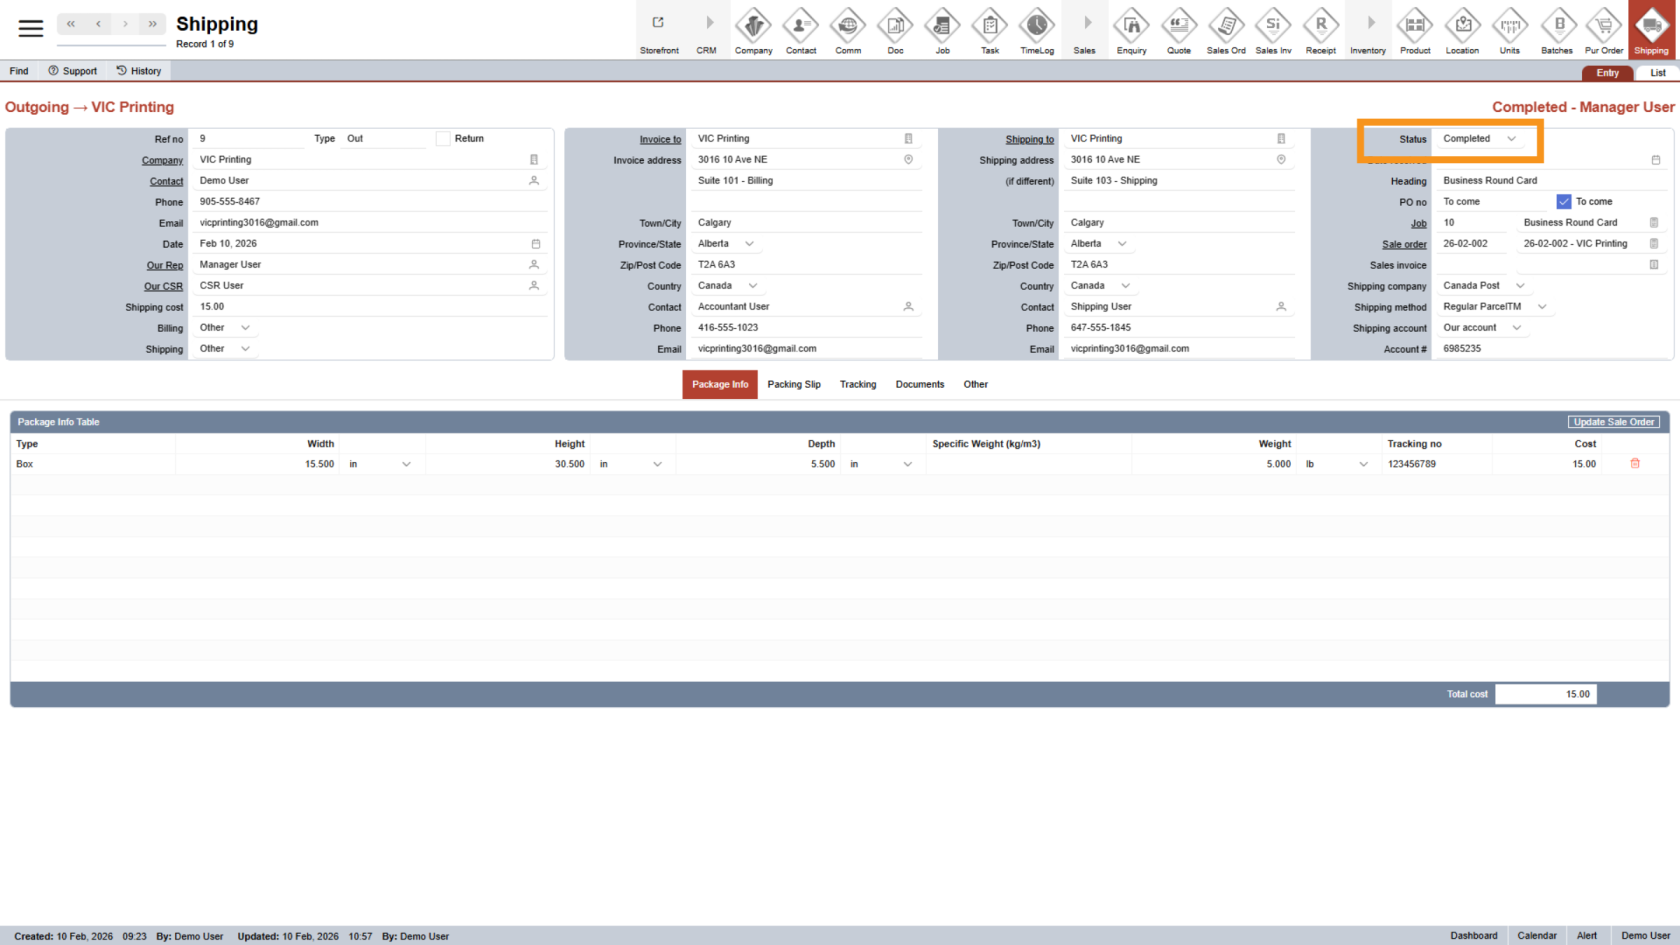The image size is (1680, 945).
Task: Open the Shipping company dropdown
Action: [1520, 286]
